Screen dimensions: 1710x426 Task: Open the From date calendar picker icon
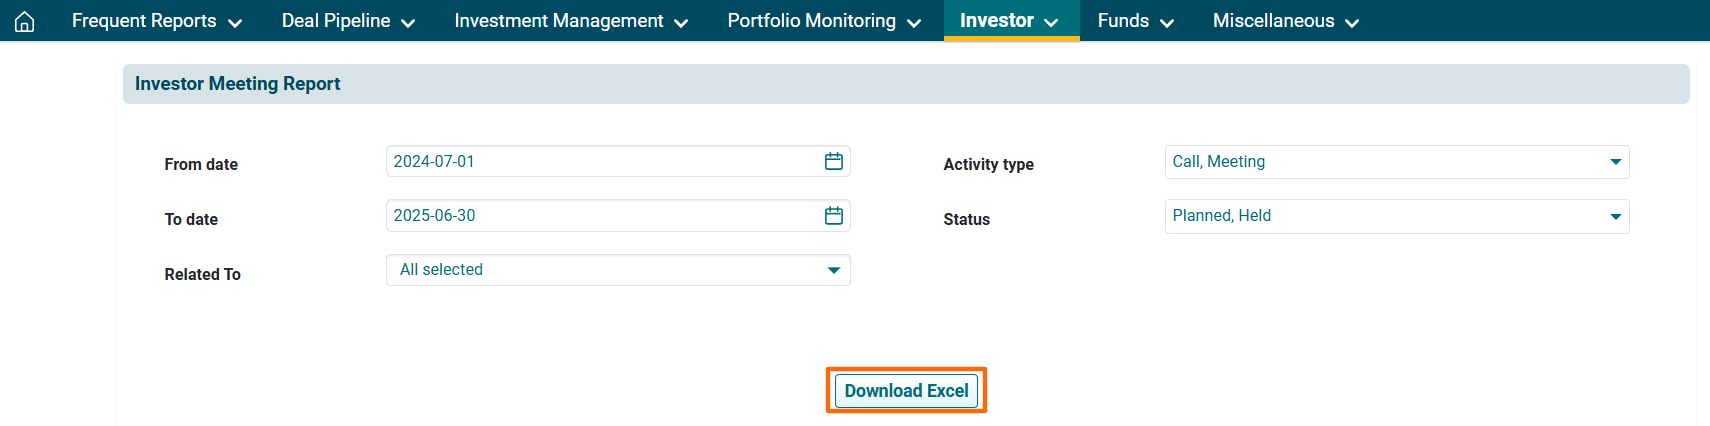tap(833, 161)
